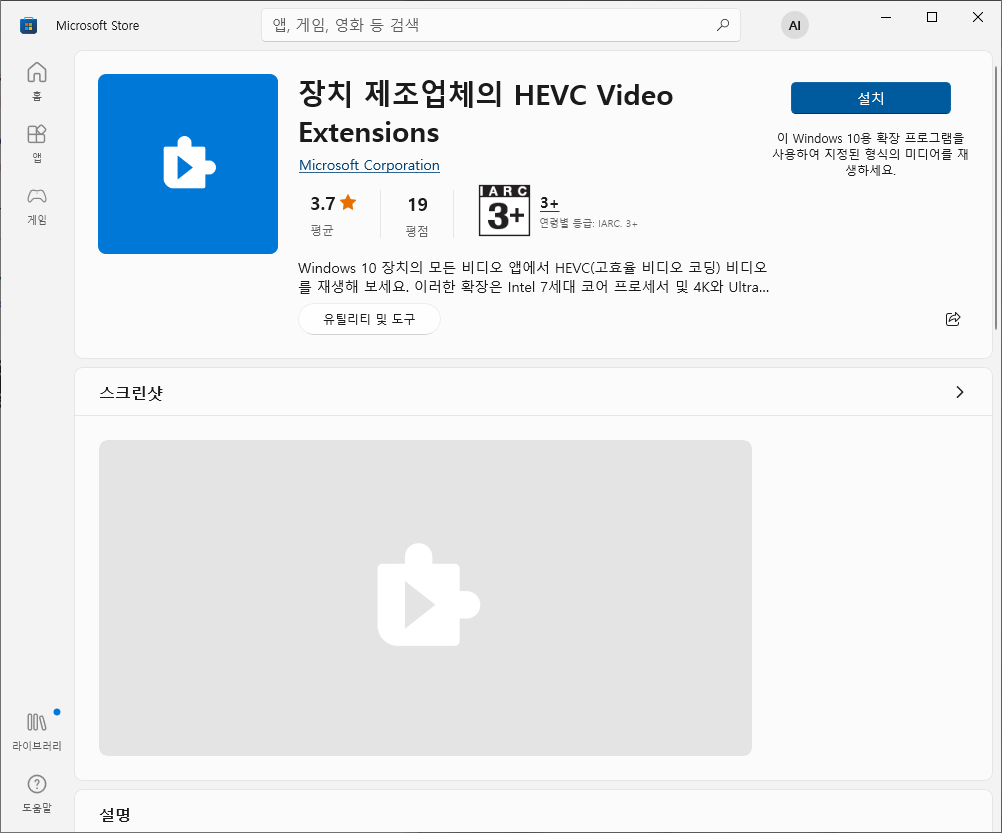
Task: Click the 3.7 average rating
Action: point(323,204)
